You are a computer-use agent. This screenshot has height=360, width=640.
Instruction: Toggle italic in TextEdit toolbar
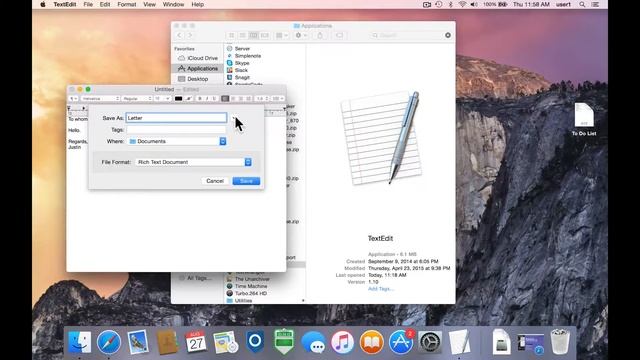click(207, 99)
